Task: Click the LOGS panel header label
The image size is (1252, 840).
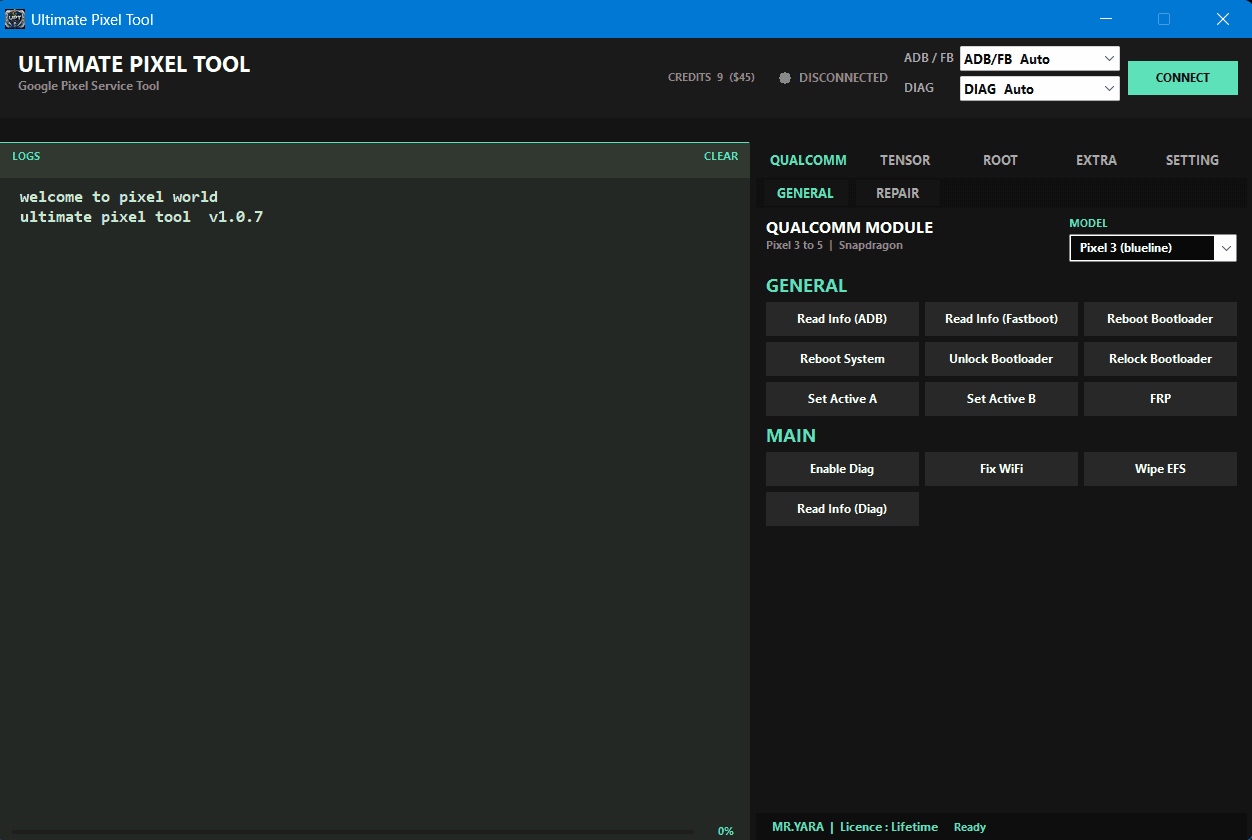Action: 26,156
